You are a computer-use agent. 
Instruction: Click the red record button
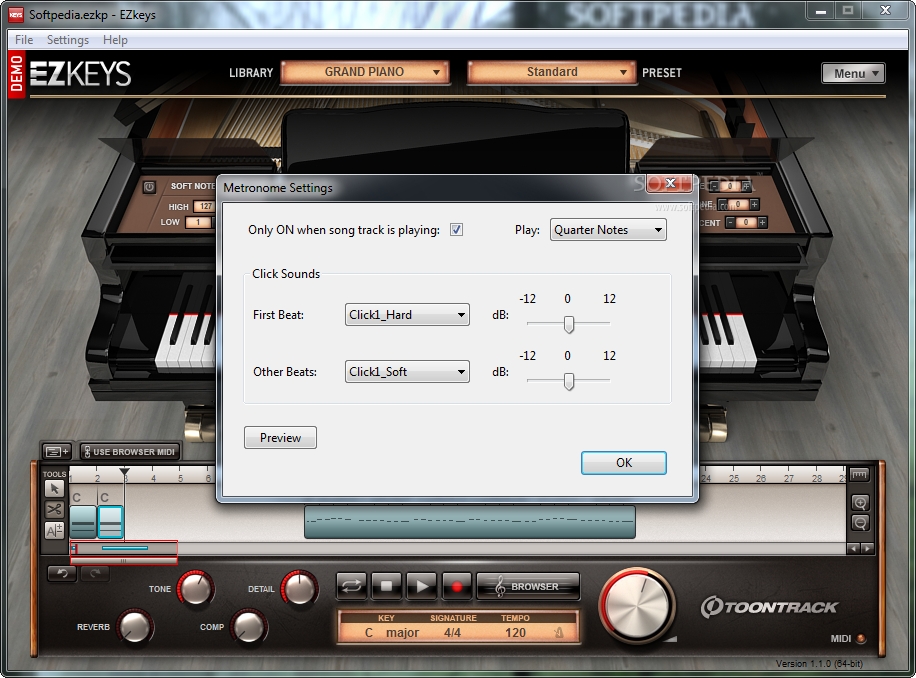(456, 586)
